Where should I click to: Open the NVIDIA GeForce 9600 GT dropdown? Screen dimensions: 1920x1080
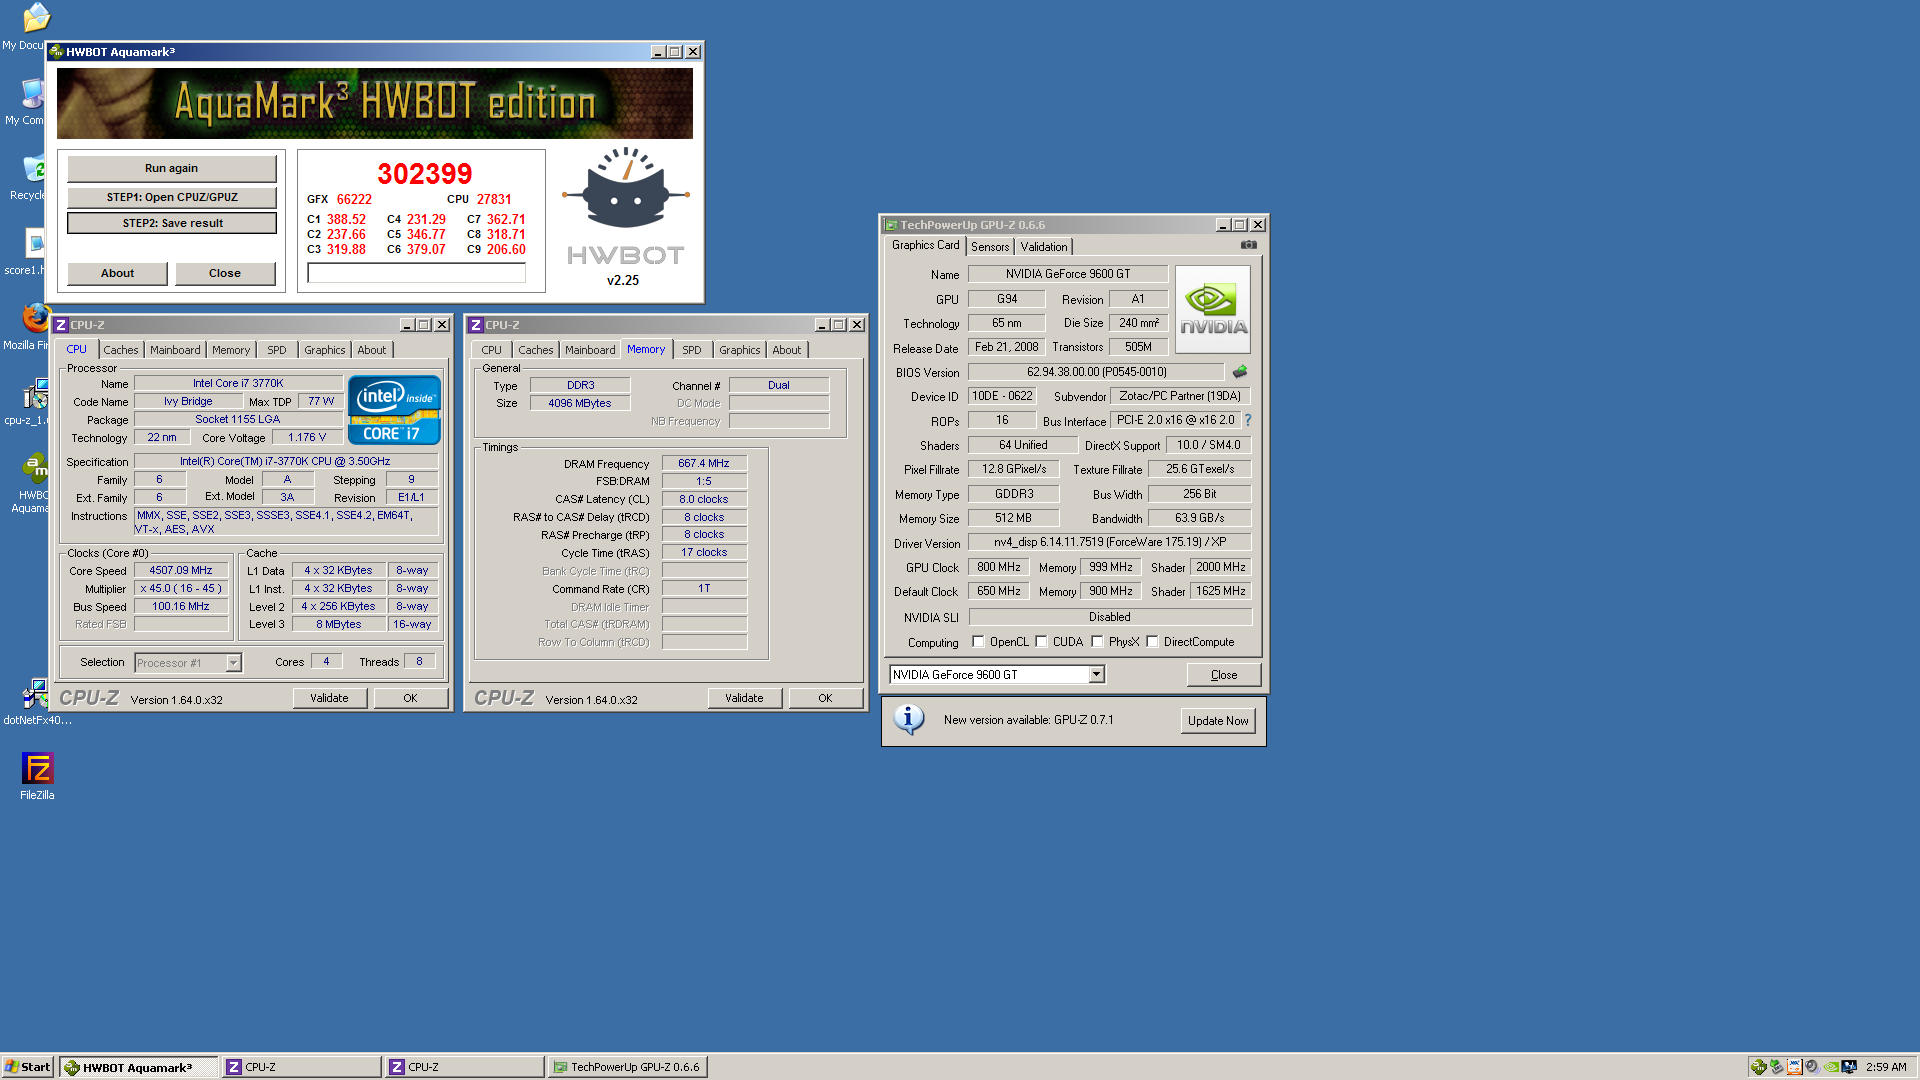pos(1096,675)
